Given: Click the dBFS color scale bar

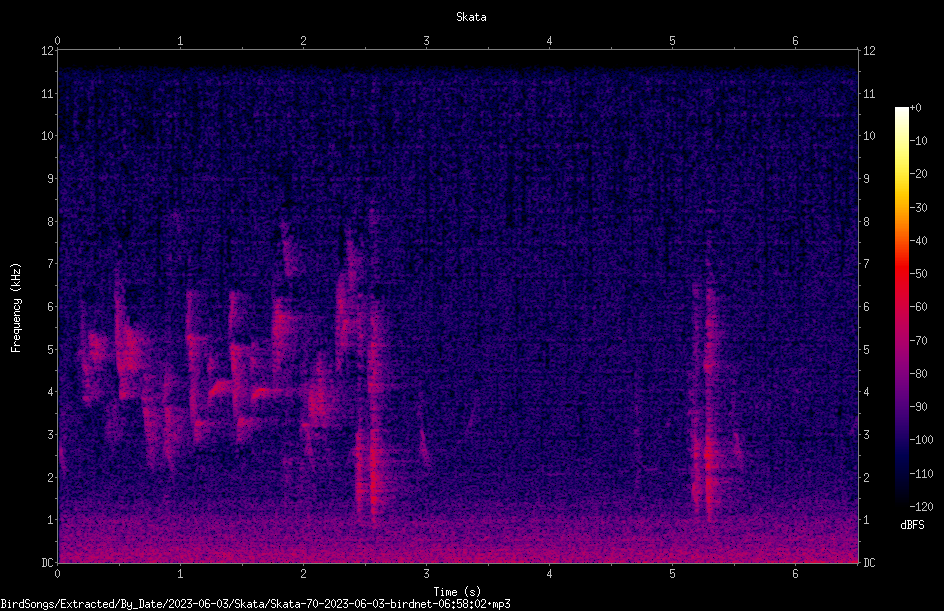Looking at the screenshot, I should (901, 306).
